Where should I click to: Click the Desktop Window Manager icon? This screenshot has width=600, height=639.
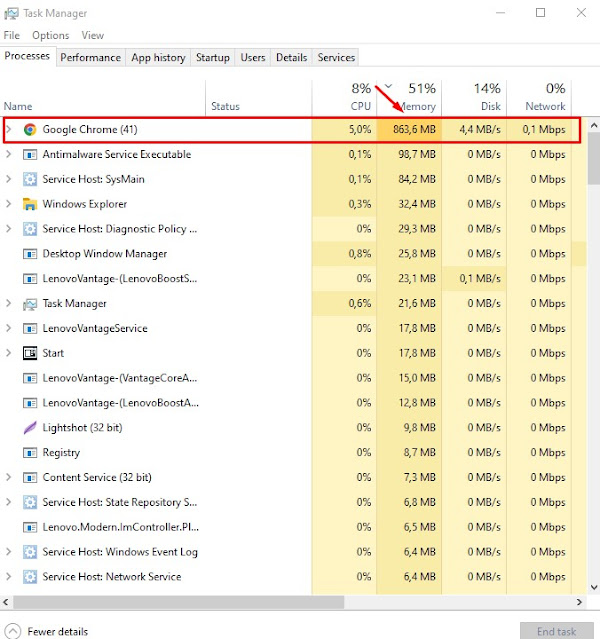pos(30,254)
